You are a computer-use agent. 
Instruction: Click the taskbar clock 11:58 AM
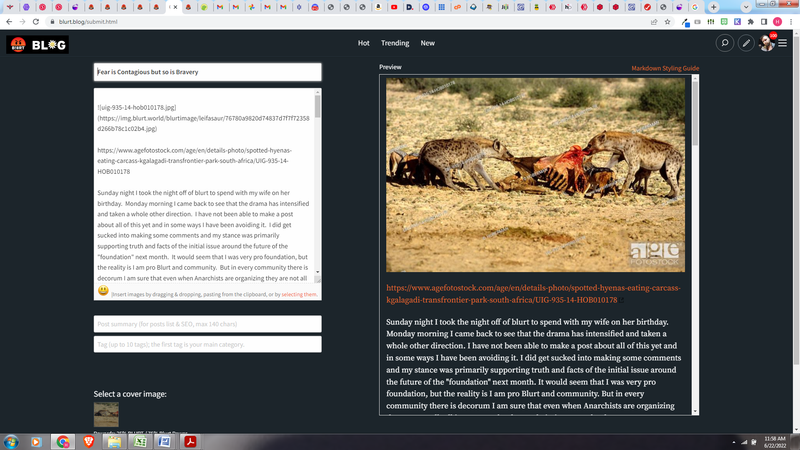point(774,442)
